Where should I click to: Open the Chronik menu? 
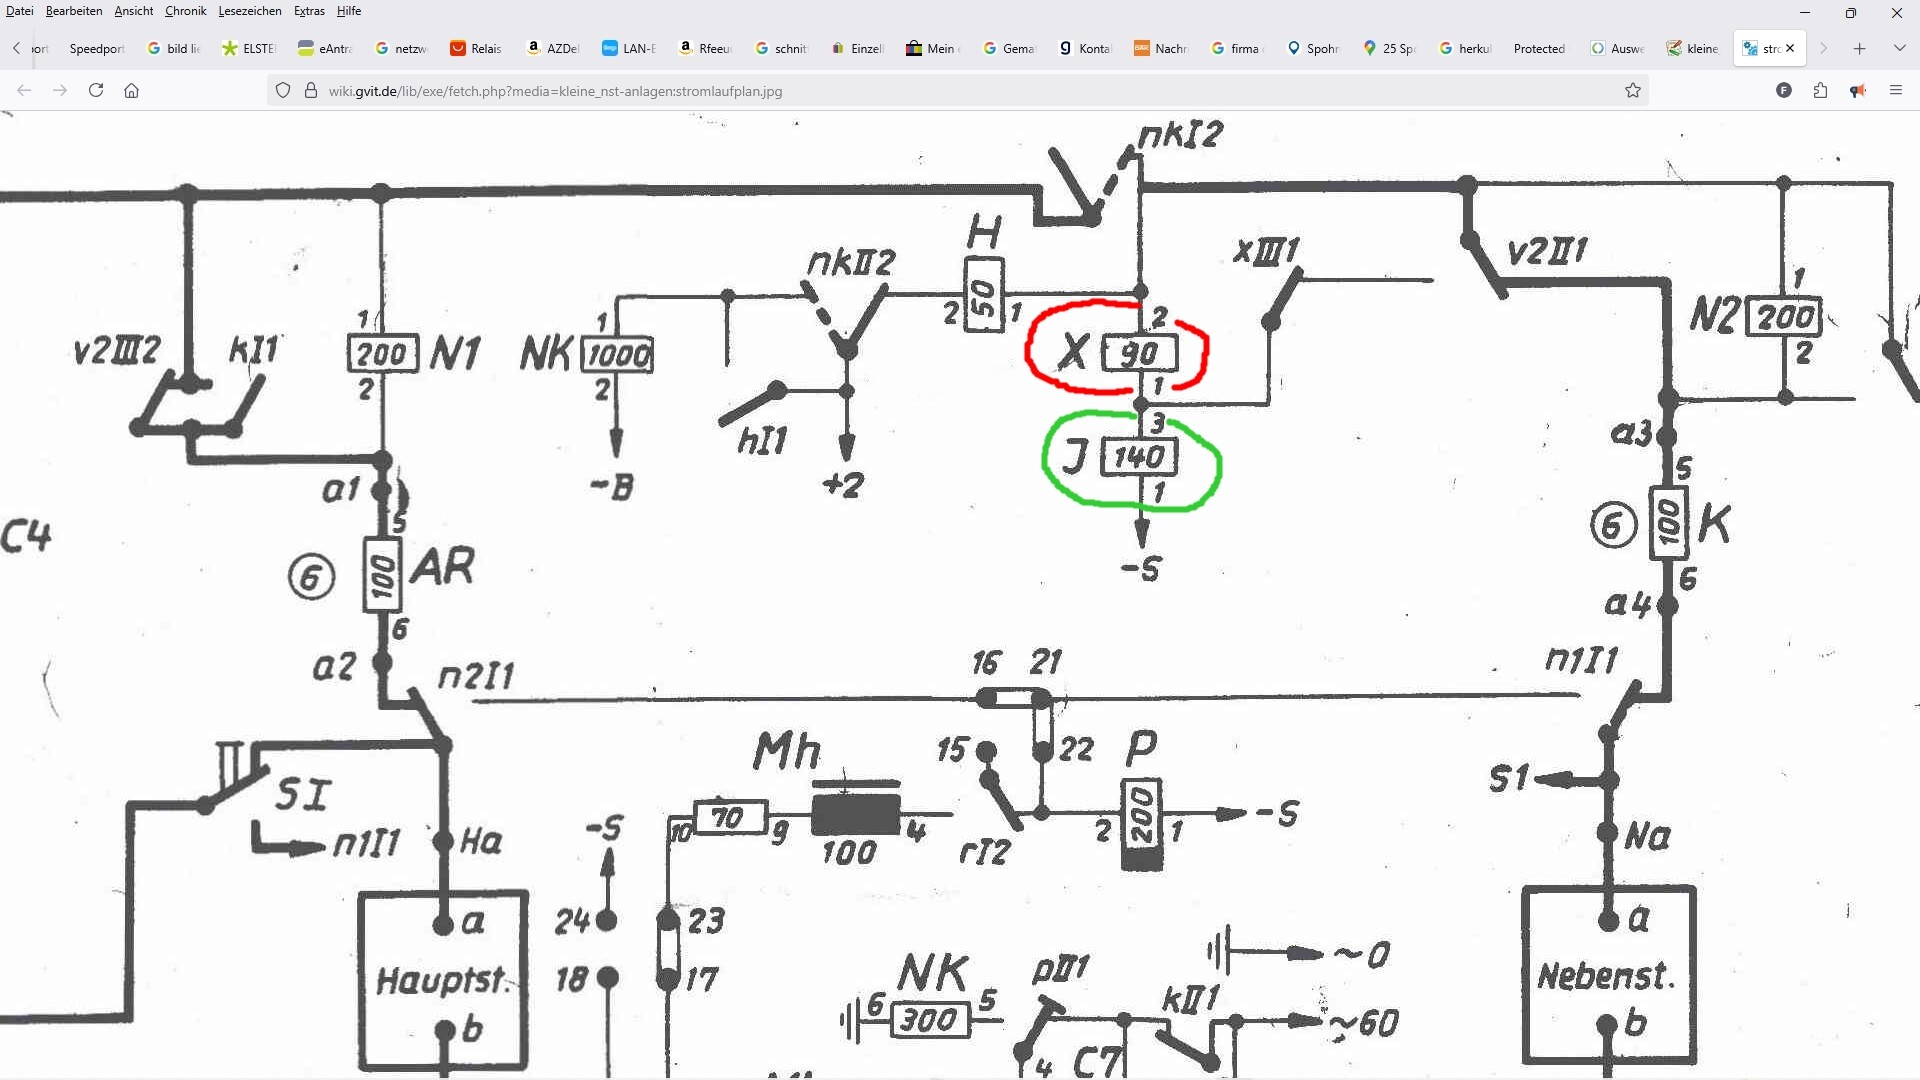coord(185,11)
